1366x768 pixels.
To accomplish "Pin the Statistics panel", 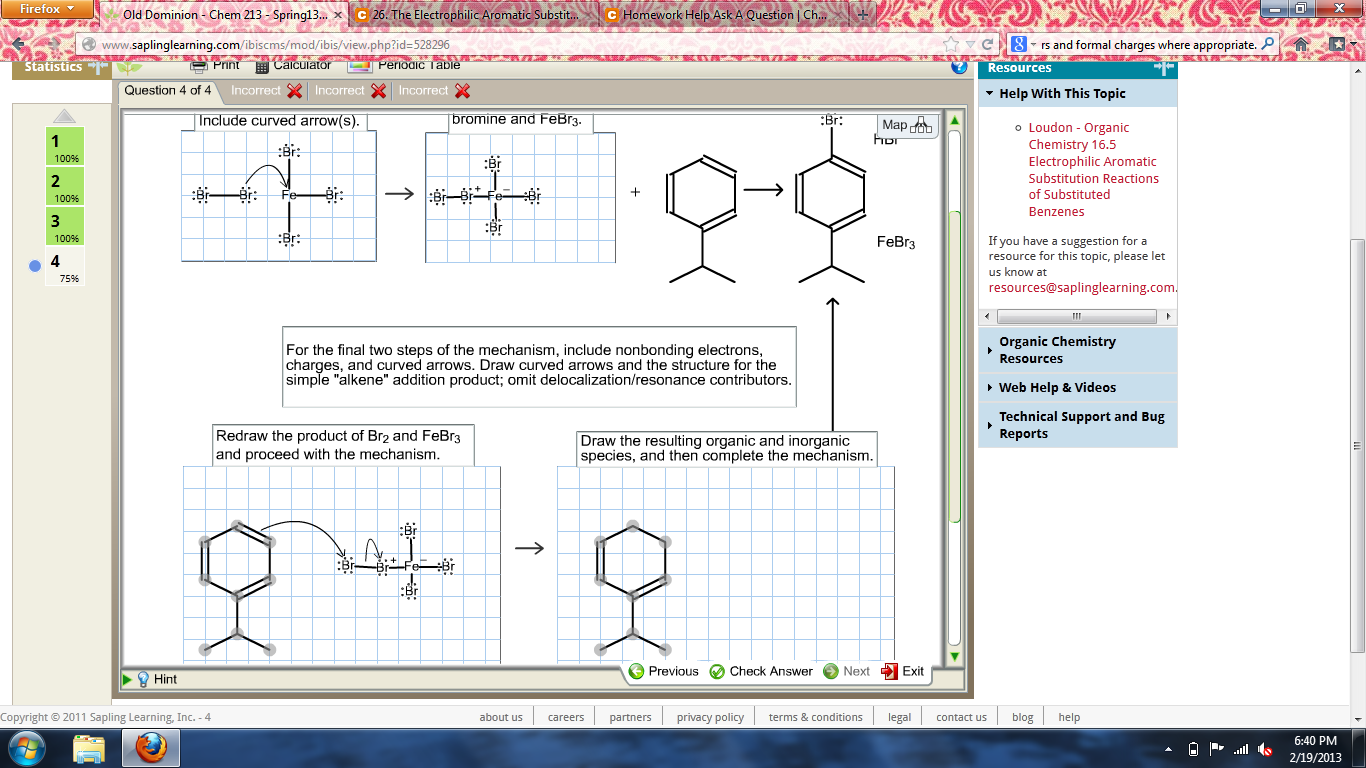I will pyautogui.click(x=98, y=67).
